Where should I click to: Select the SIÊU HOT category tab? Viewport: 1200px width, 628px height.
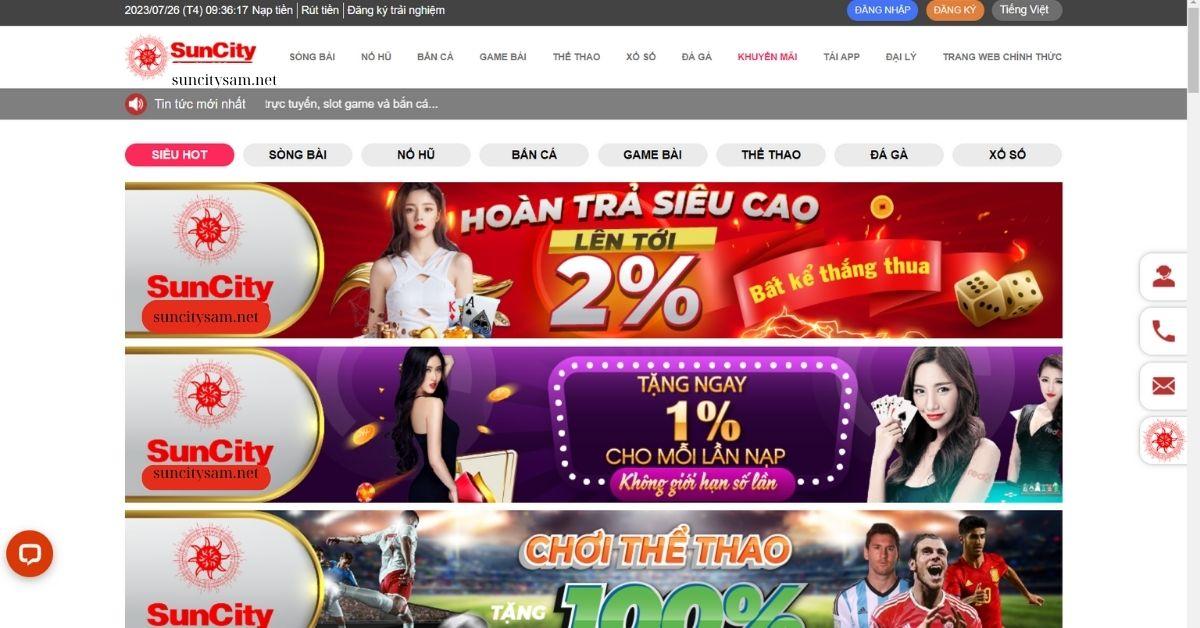[x=179, y=155]
